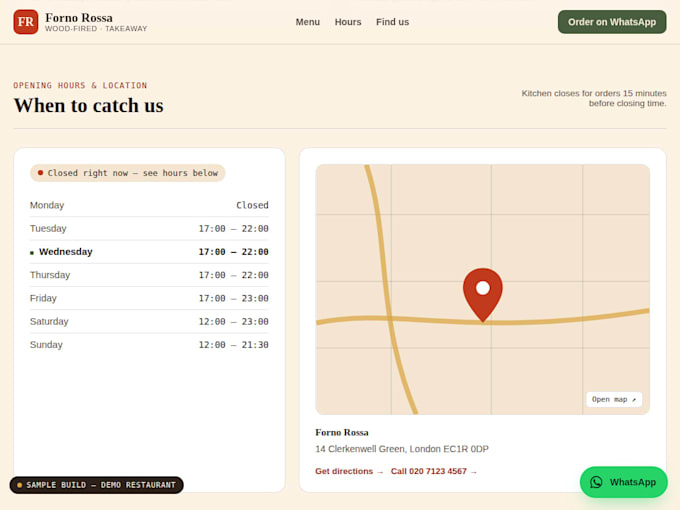Click Friday's 17:00 – 23:00 hours
Image resolution: width=680 pixels, height=510 pixels.
click(x=233, y=298)
